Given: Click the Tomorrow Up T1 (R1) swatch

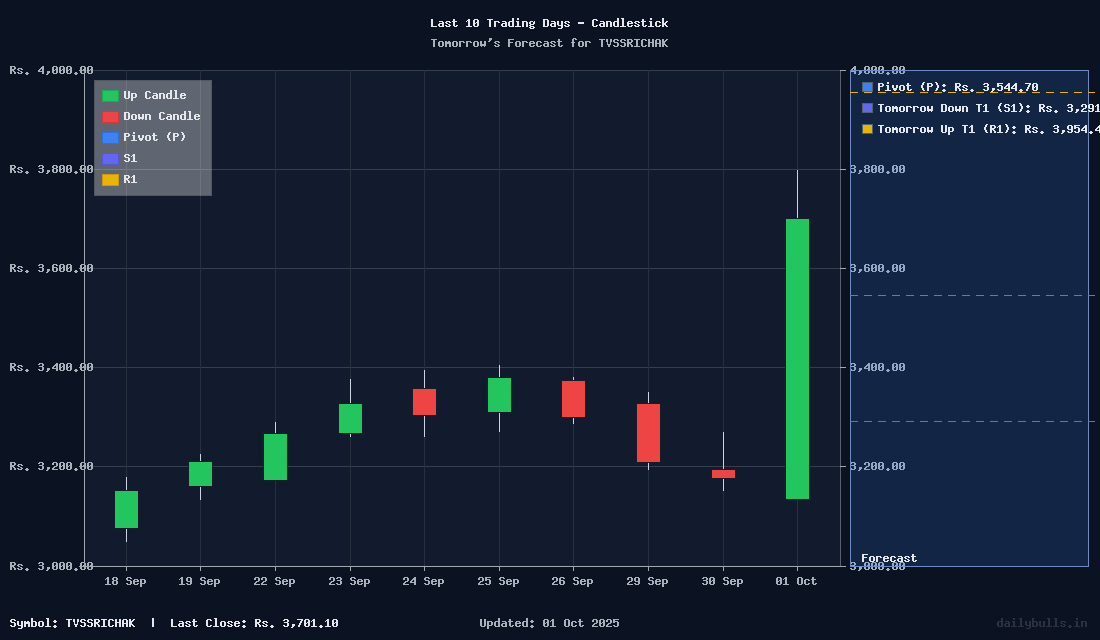Looking at the screenshot, I should pos(867,129).
